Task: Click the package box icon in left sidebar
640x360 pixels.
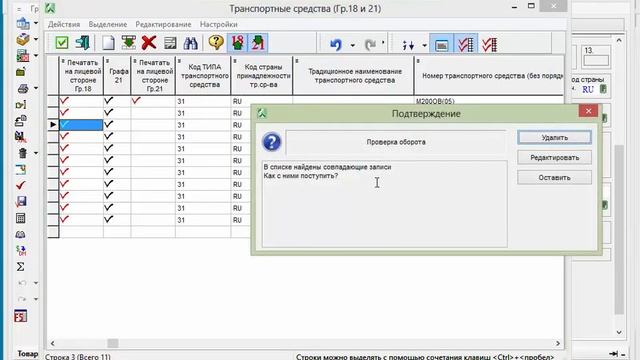Action: coord(23,40)
